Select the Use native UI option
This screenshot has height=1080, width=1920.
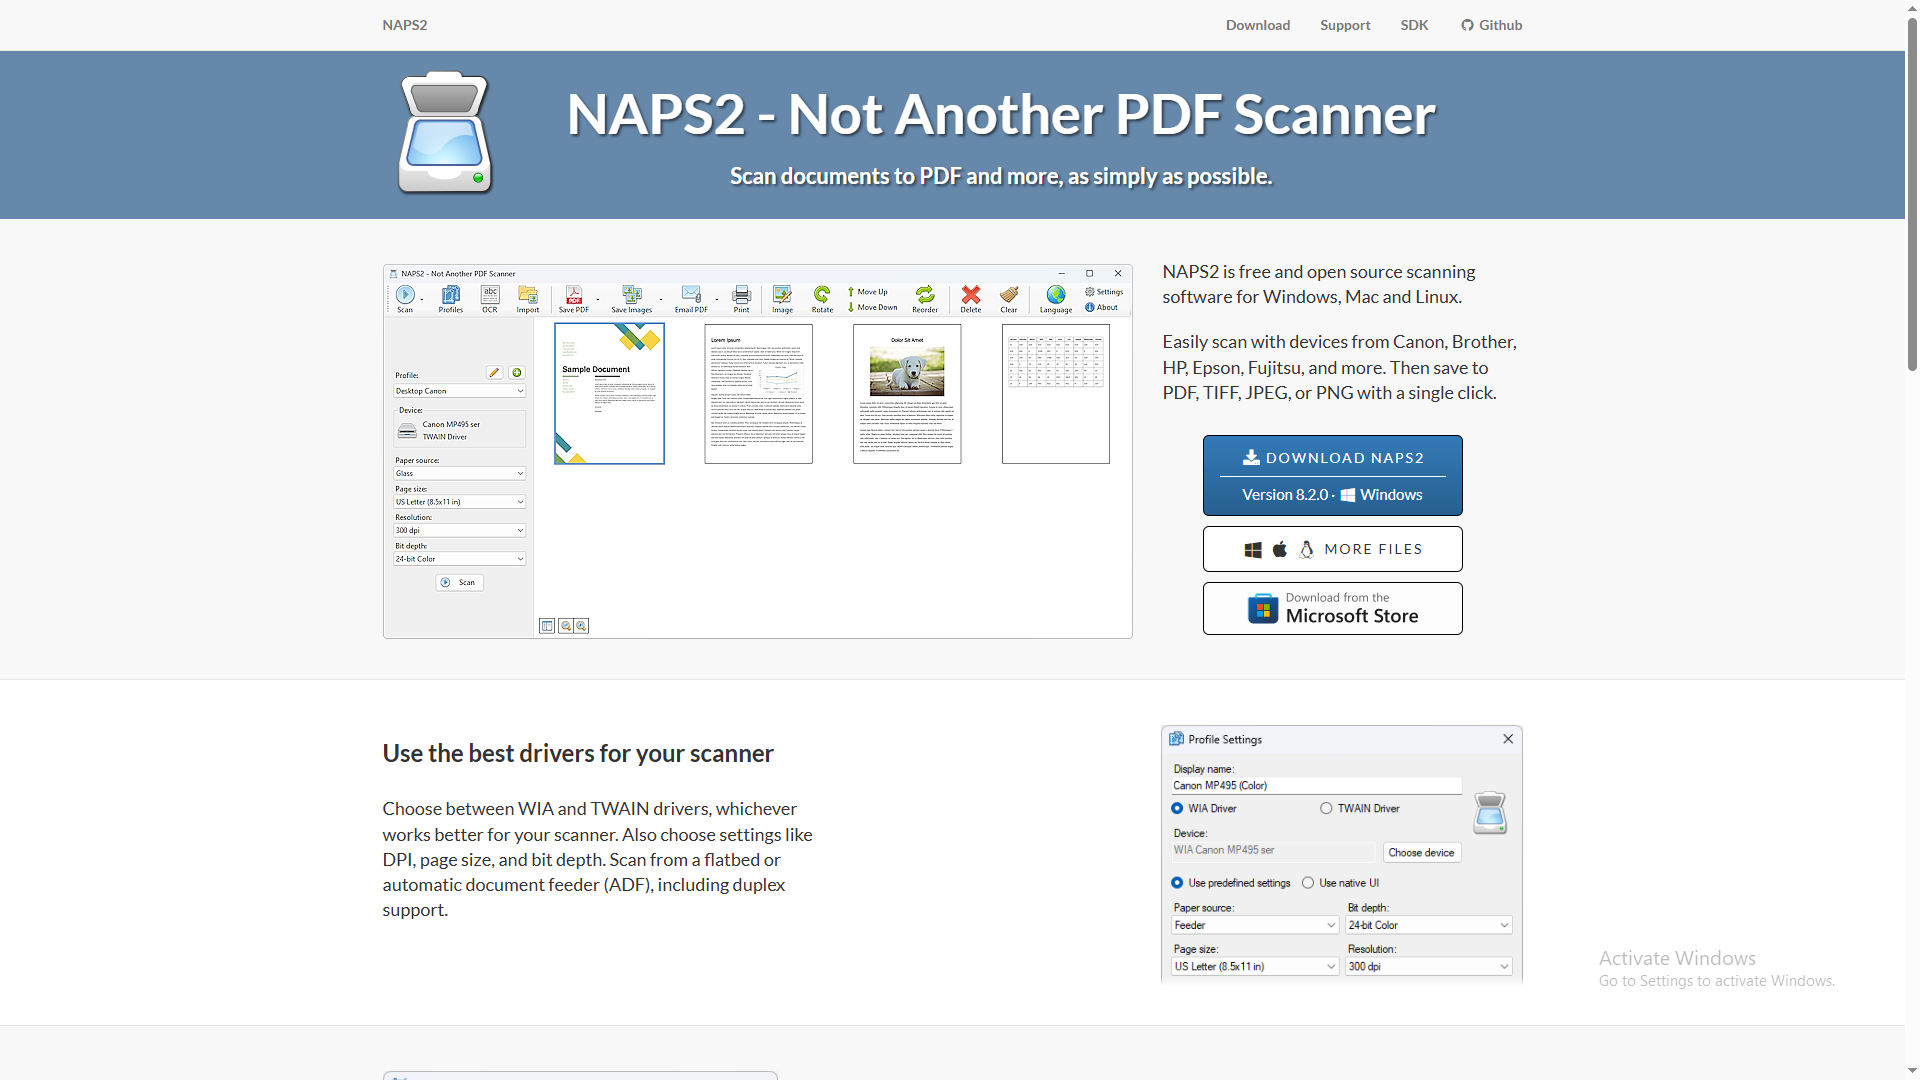[1308, 883]
